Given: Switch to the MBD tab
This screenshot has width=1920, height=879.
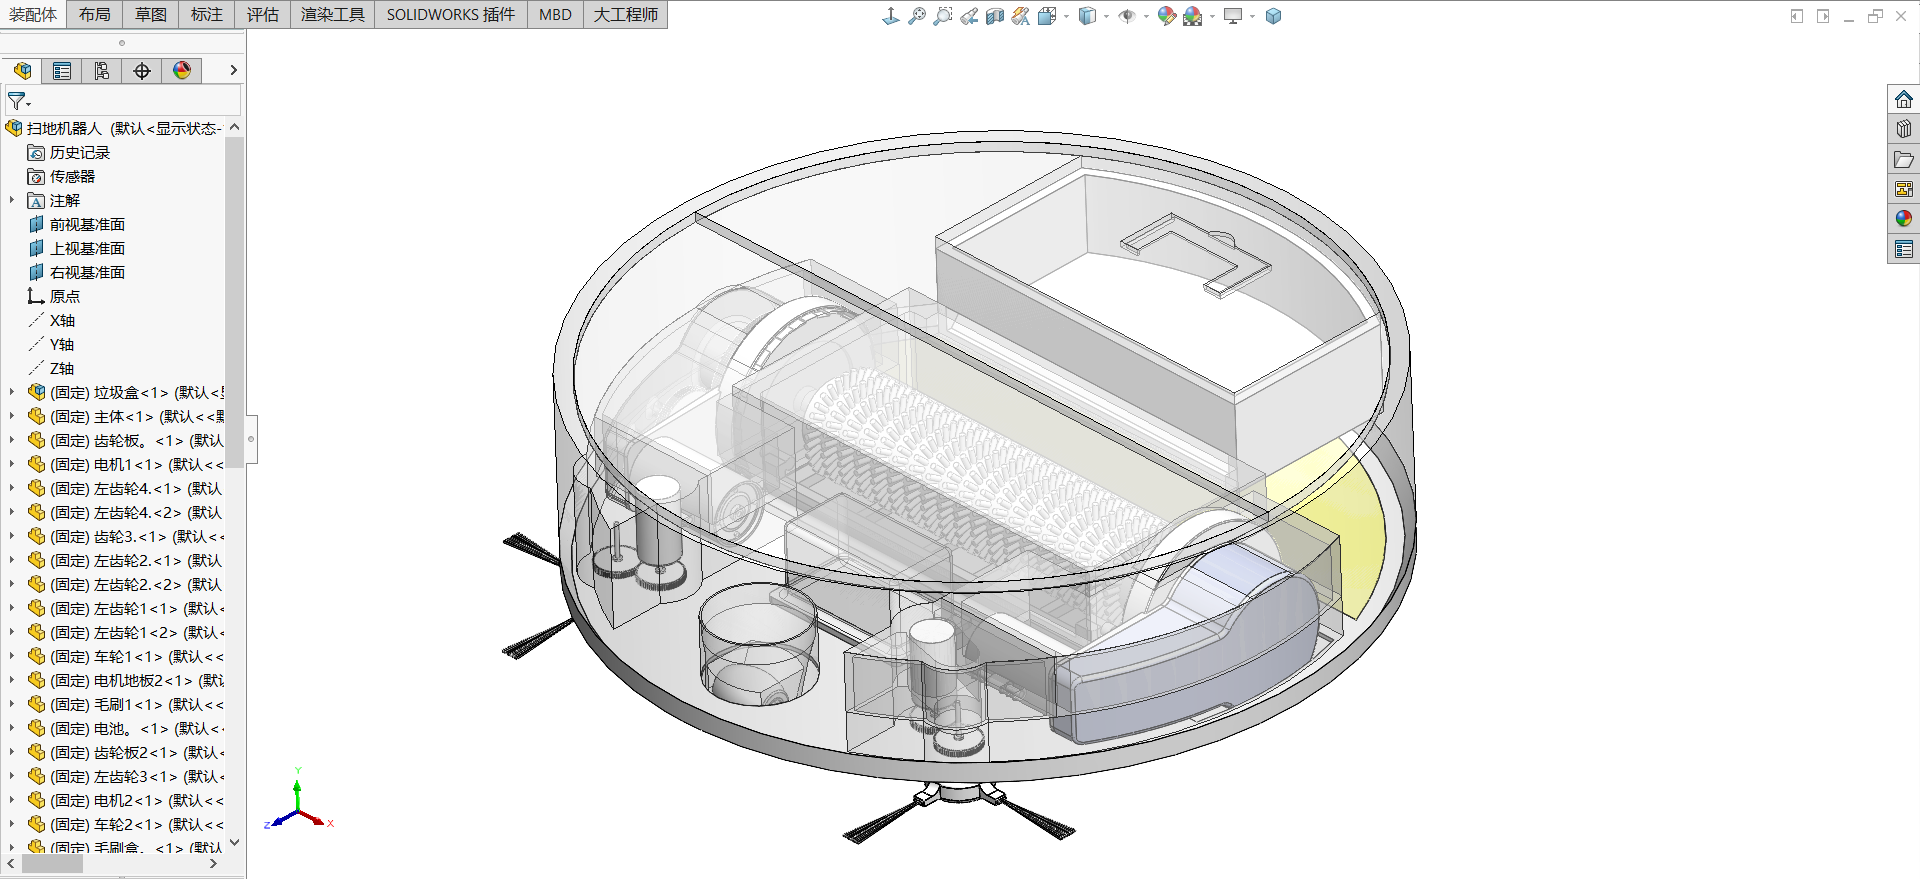Looking at the screenshot, I should pyautogui.click(x=555, y=14).
